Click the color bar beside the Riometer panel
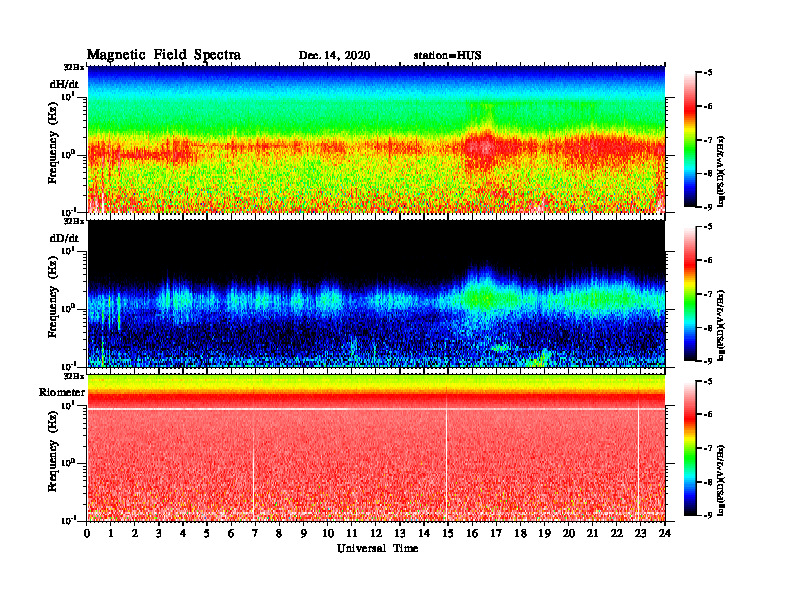Image resolution: width=792 pixels, height=612 pixels. [x=690, y=448]
